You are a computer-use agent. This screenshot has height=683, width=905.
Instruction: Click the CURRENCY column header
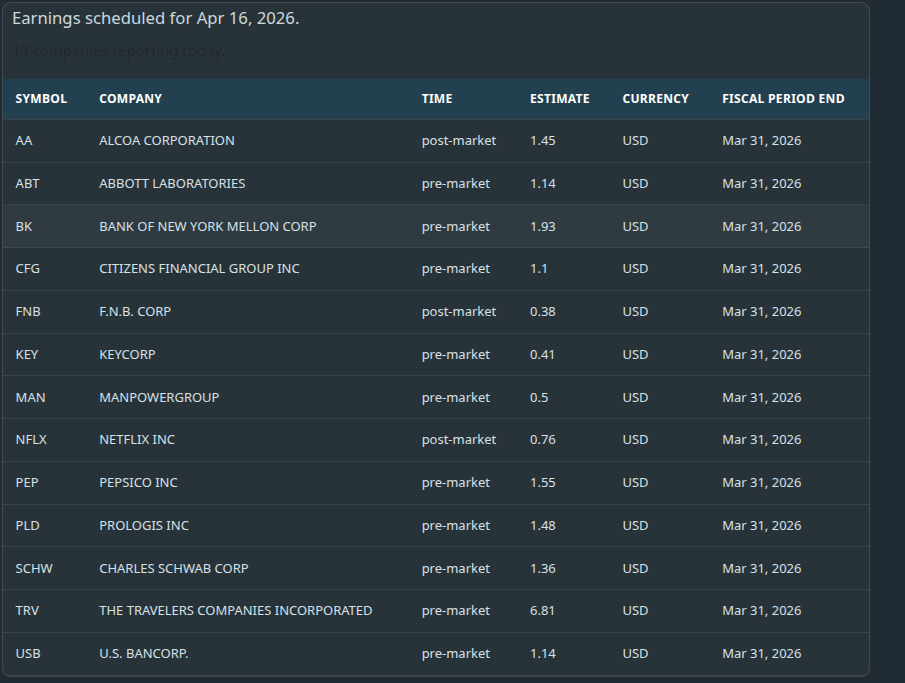click(655, 99)
